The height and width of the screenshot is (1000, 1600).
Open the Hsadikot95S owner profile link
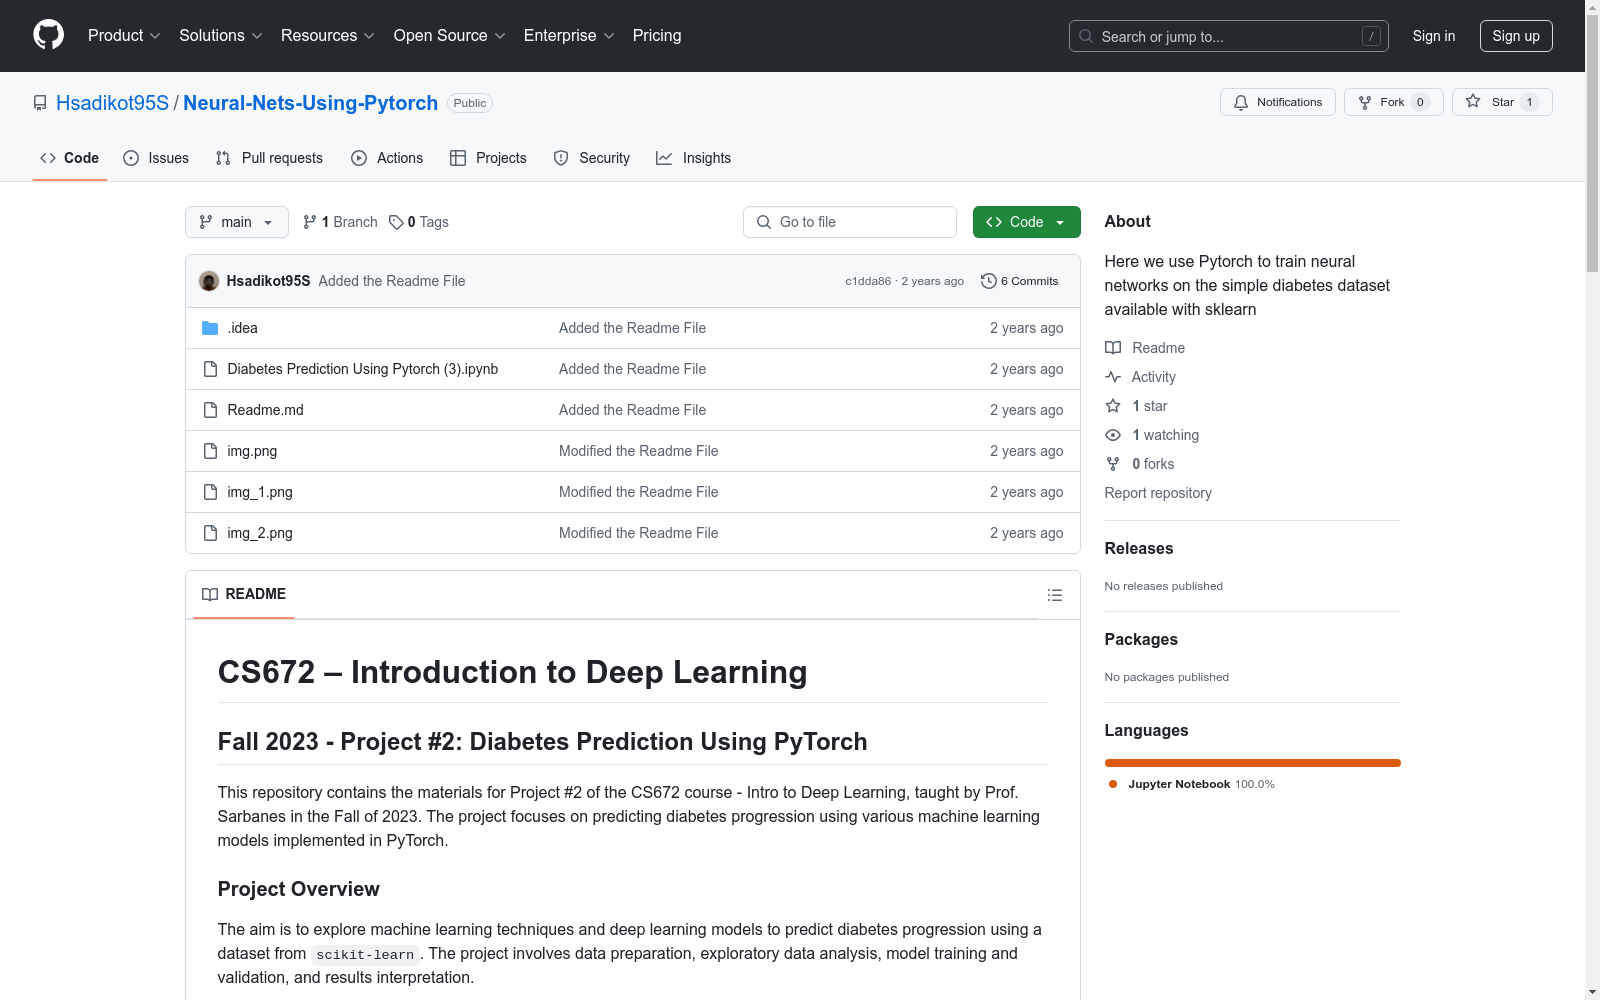[x=113, y=103]
